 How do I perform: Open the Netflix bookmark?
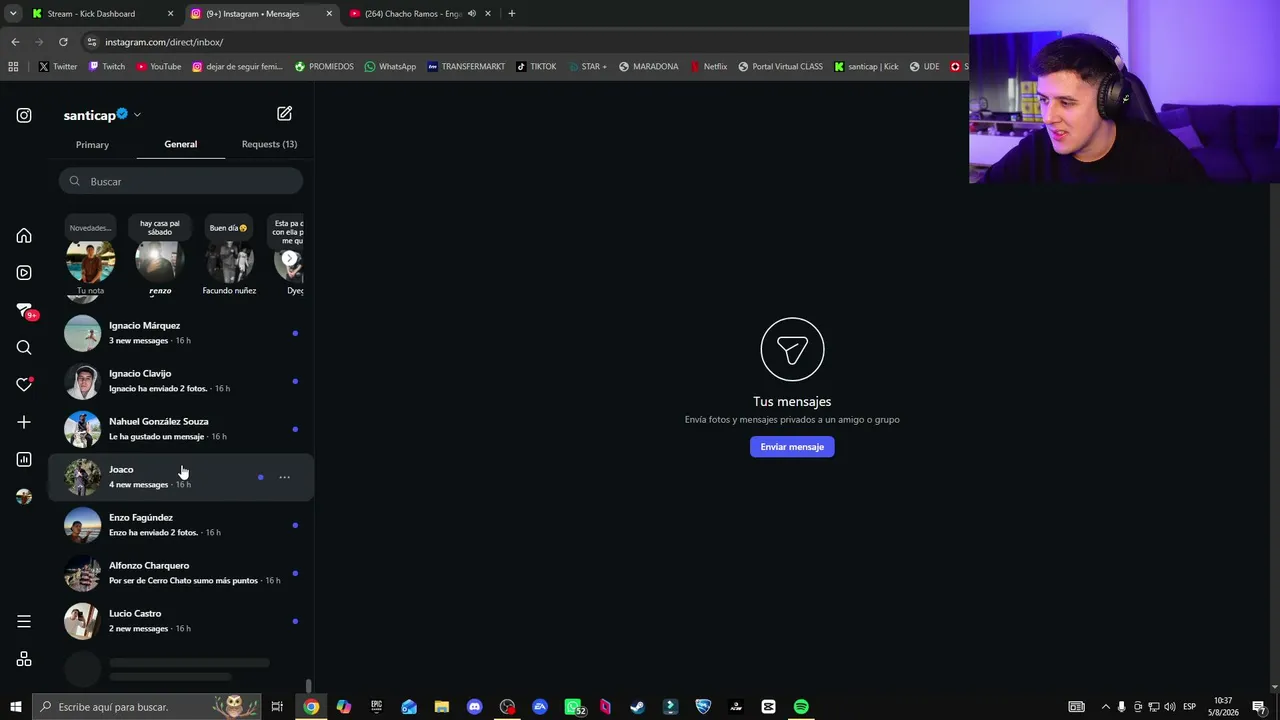tap(708, 67)
